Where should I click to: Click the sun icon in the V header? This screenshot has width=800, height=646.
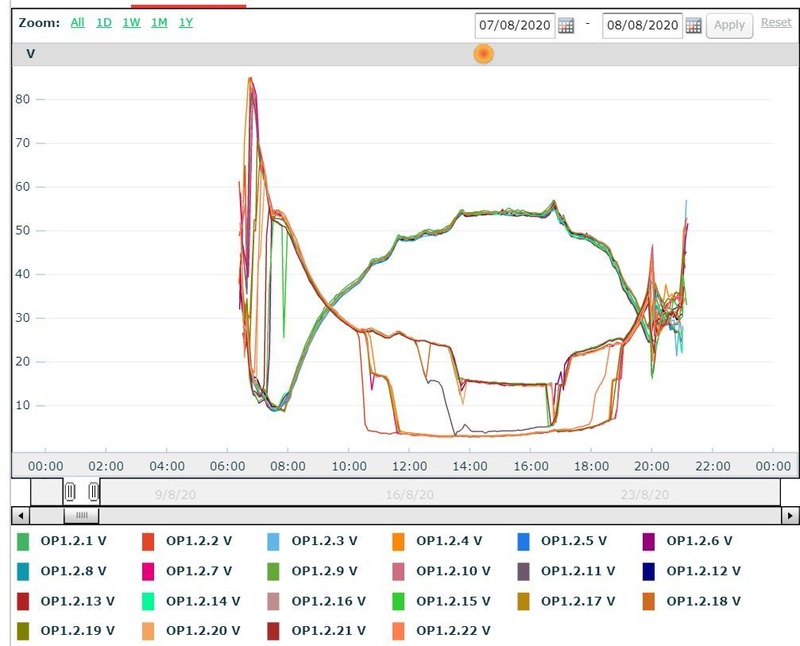coord(484,54)
